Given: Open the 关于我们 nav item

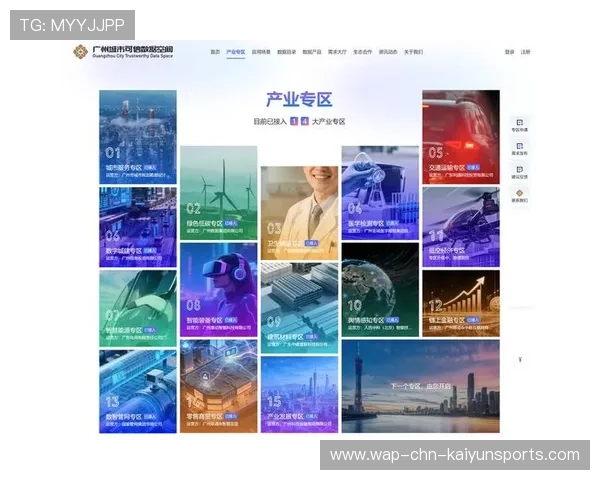Looking at the screenshot, I should pyautogui.click(x=413, y=52).
